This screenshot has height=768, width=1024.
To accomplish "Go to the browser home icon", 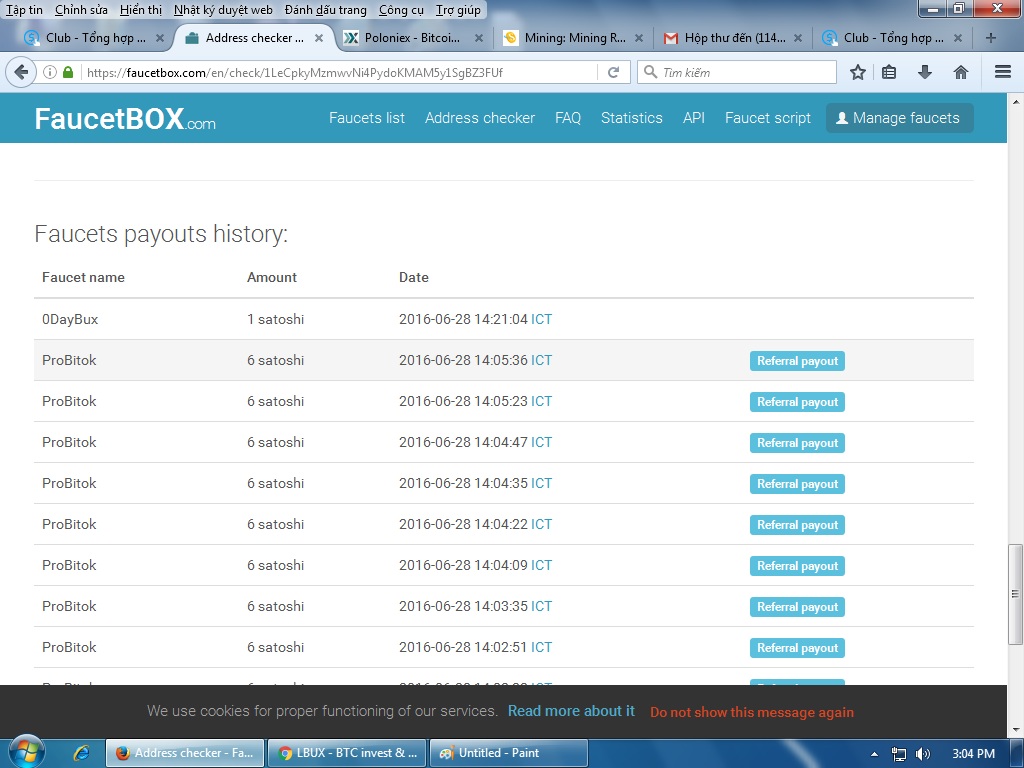I will [960, 73].
